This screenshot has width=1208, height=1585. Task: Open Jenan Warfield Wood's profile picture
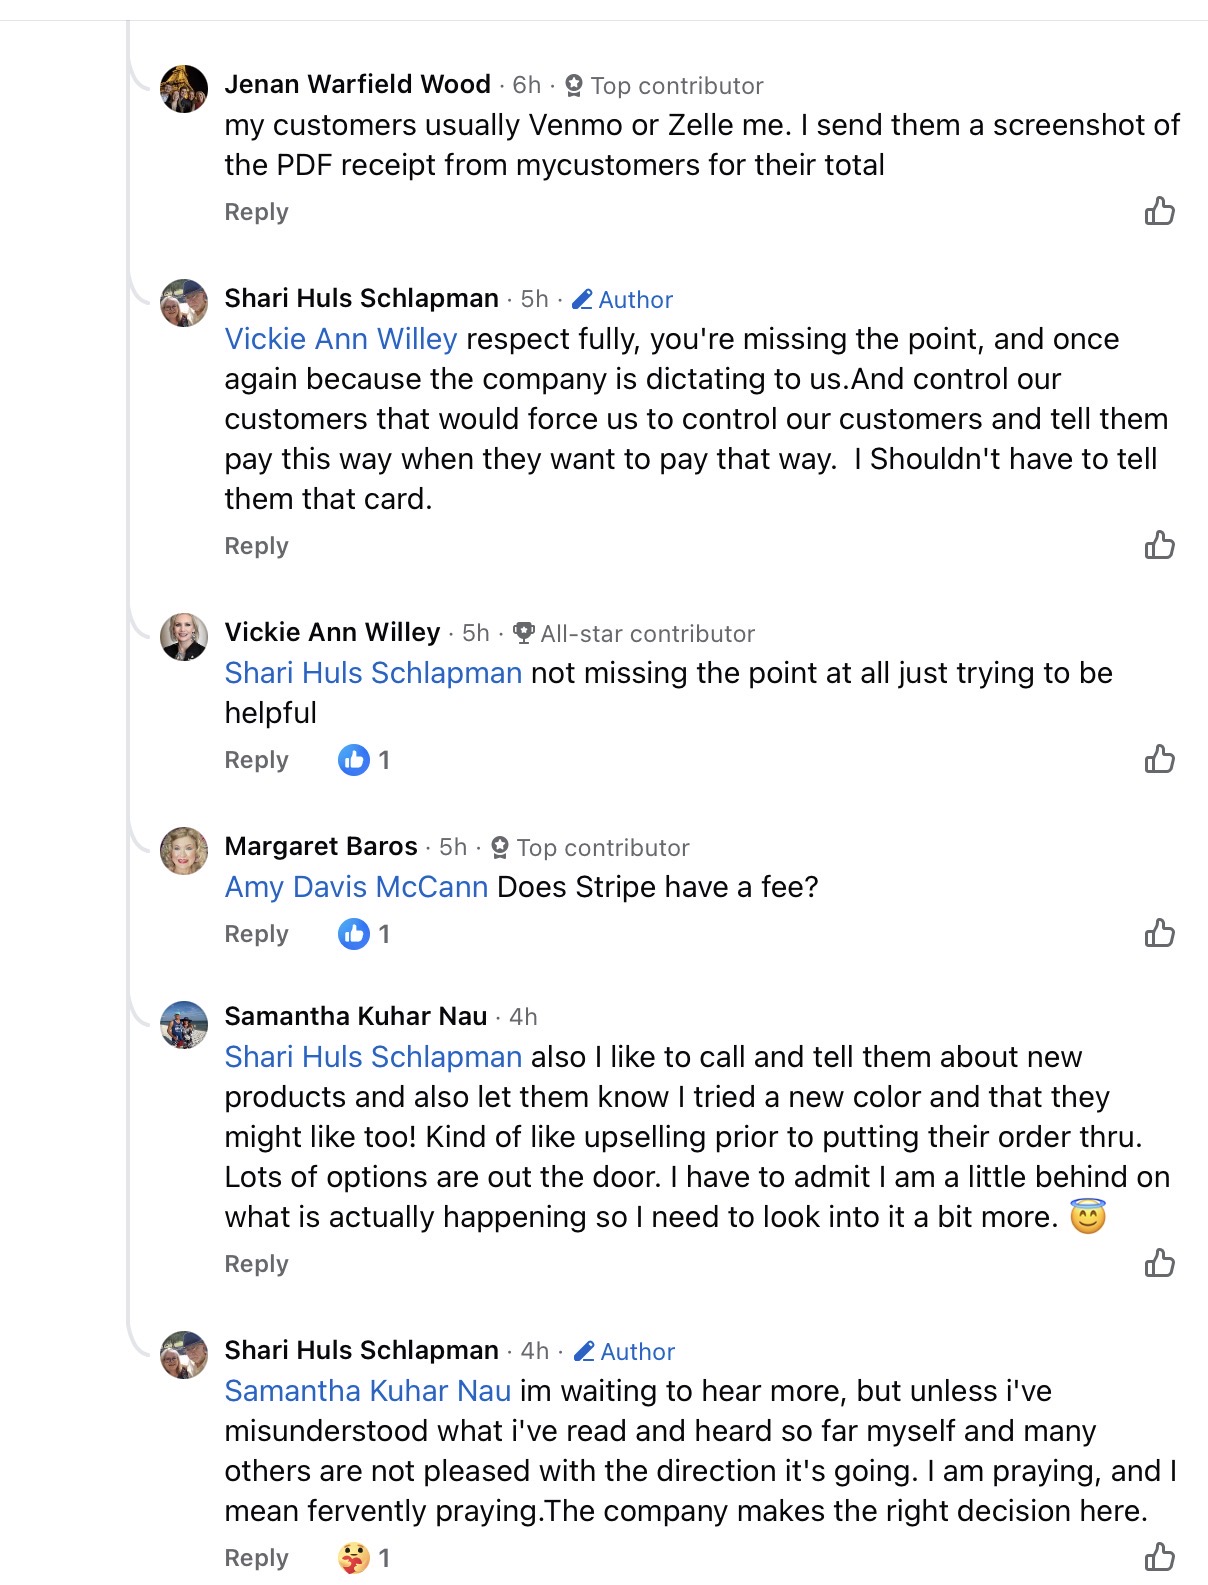(184, 89)
